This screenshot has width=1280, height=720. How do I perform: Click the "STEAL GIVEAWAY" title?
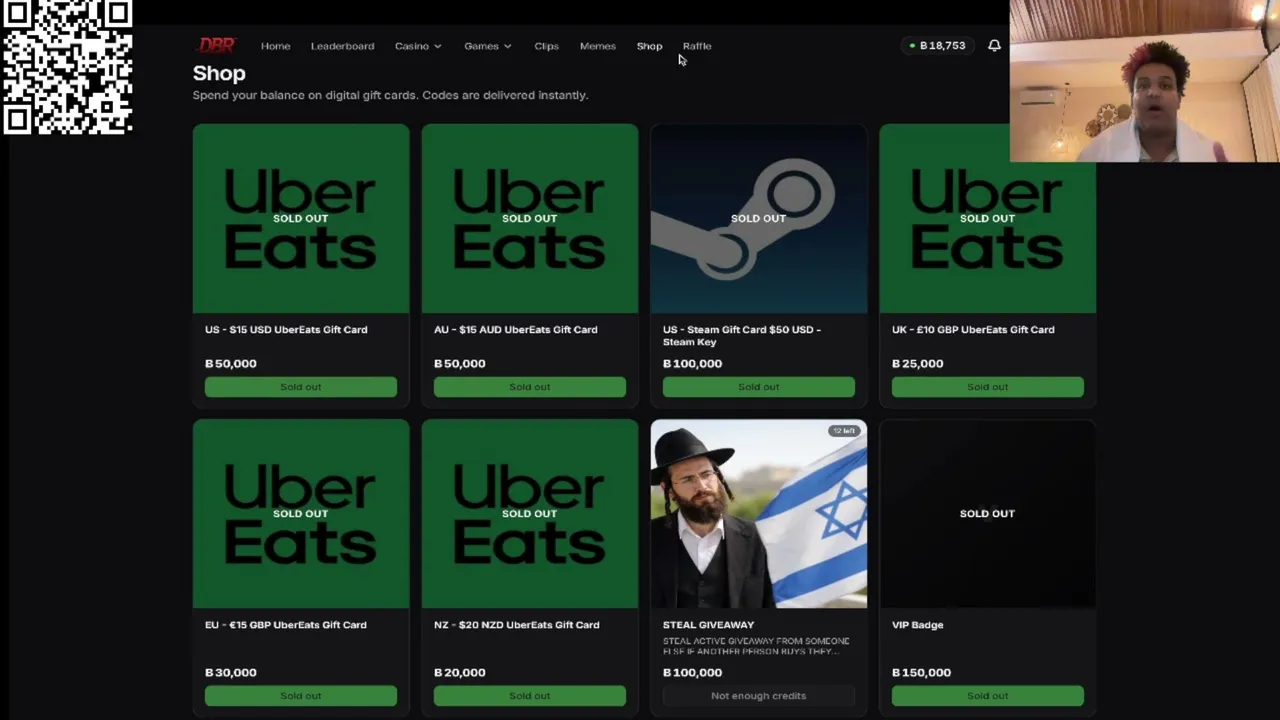pos(708,625)
